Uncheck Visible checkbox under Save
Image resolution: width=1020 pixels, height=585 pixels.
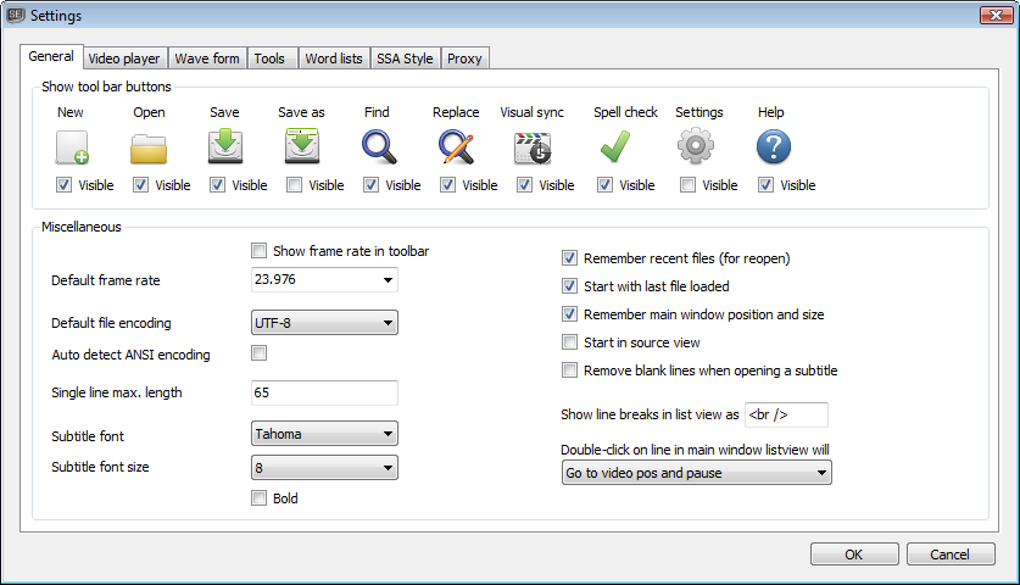tap(217, 185)
